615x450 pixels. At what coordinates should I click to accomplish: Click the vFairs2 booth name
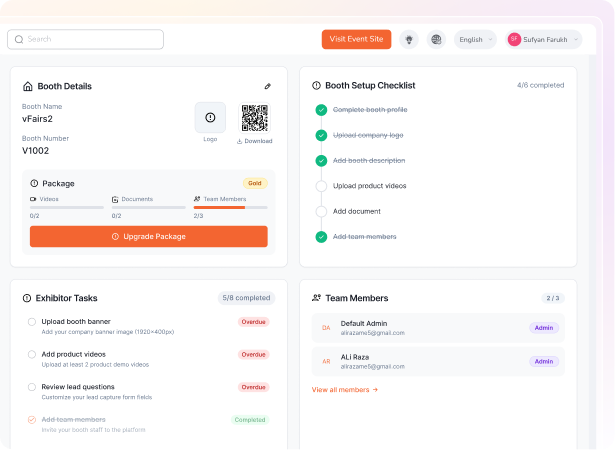(x=37, y=119)
